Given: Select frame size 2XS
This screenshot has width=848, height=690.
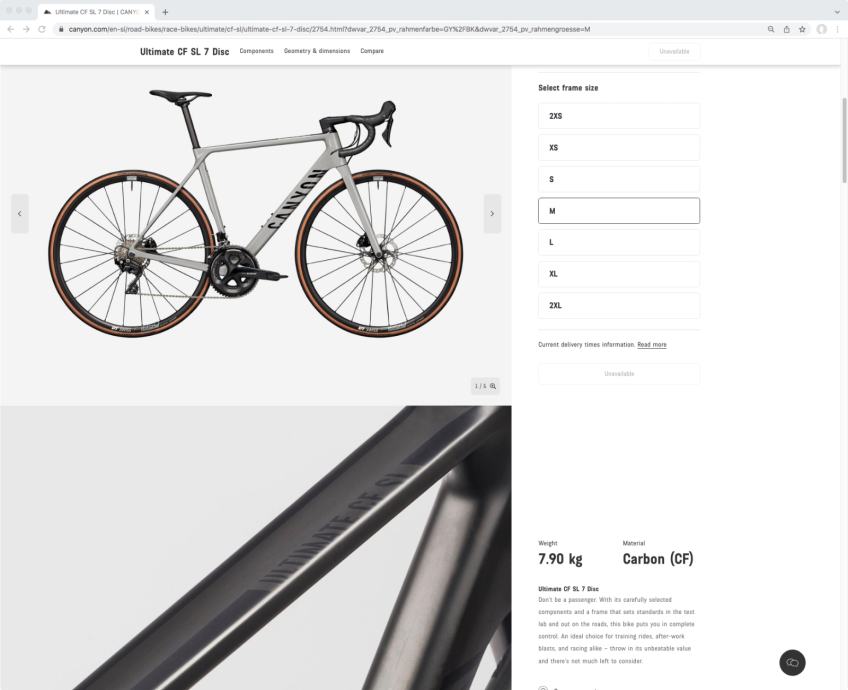Looking at the screenshot, I should coord(619,116).
